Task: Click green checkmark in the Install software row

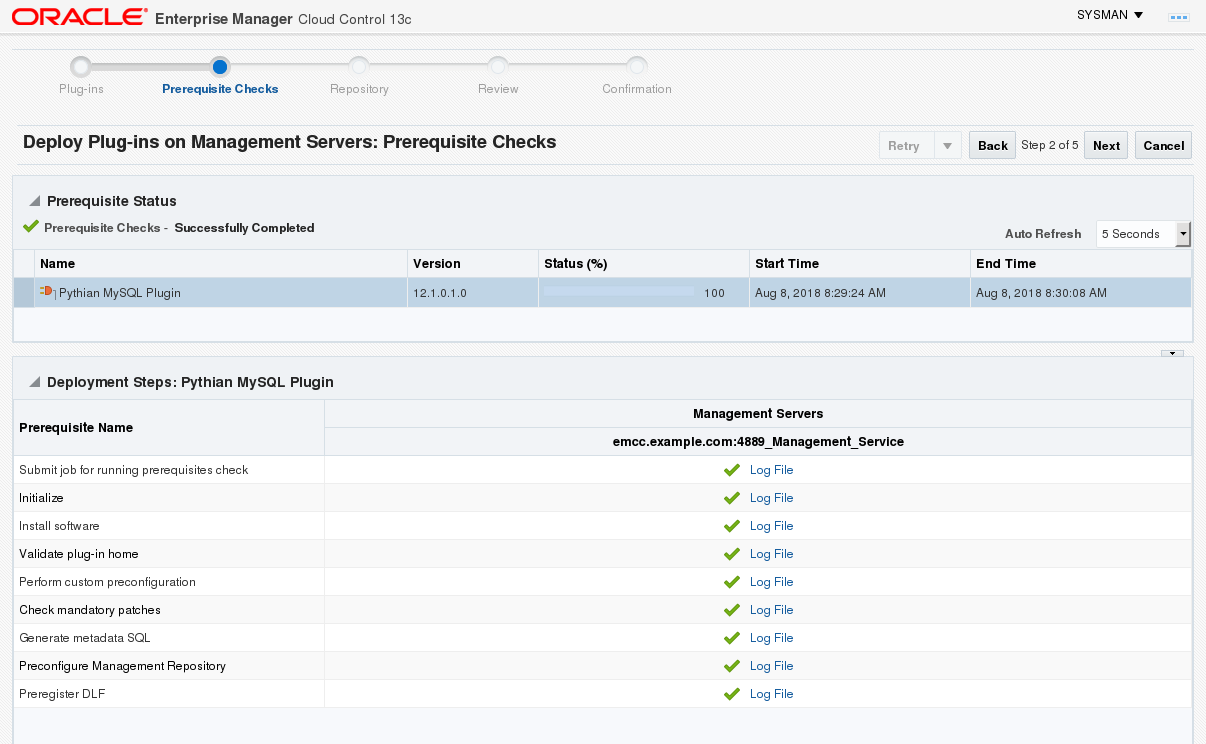Action: pos(732,526)
